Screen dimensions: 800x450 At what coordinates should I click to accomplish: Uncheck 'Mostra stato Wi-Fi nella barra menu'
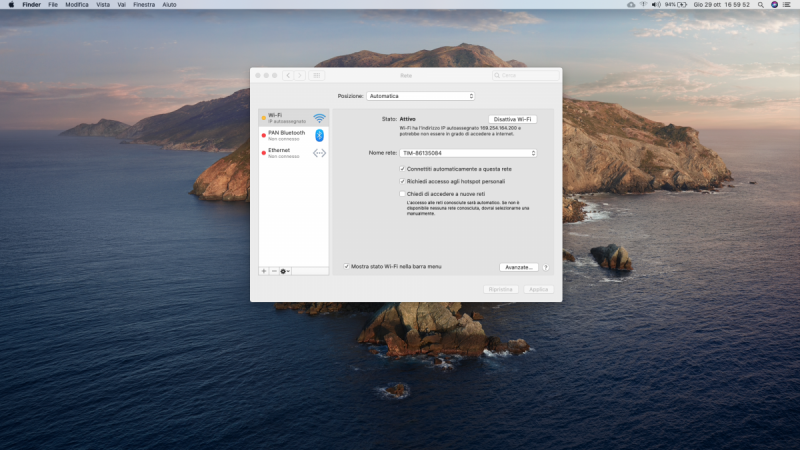click(x=347, y=267)
